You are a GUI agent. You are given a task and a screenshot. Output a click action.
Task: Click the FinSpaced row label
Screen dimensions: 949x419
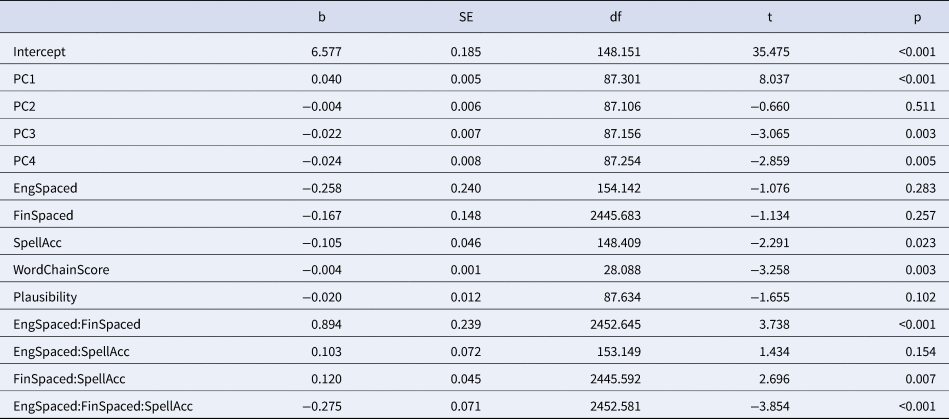pos(44,216)
